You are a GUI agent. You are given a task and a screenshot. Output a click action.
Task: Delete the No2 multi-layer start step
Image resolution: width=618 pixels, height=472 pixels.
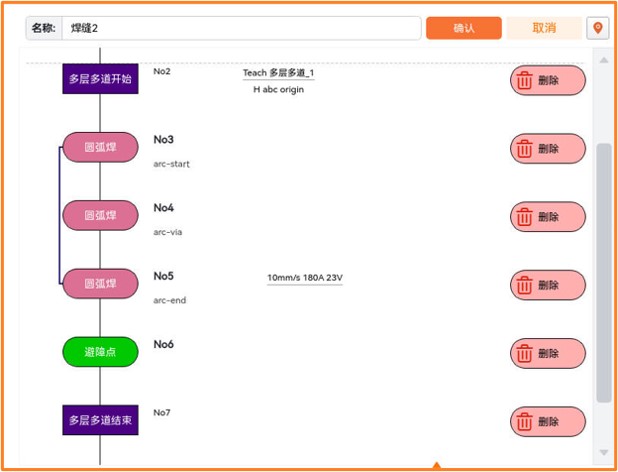(548, 80)
